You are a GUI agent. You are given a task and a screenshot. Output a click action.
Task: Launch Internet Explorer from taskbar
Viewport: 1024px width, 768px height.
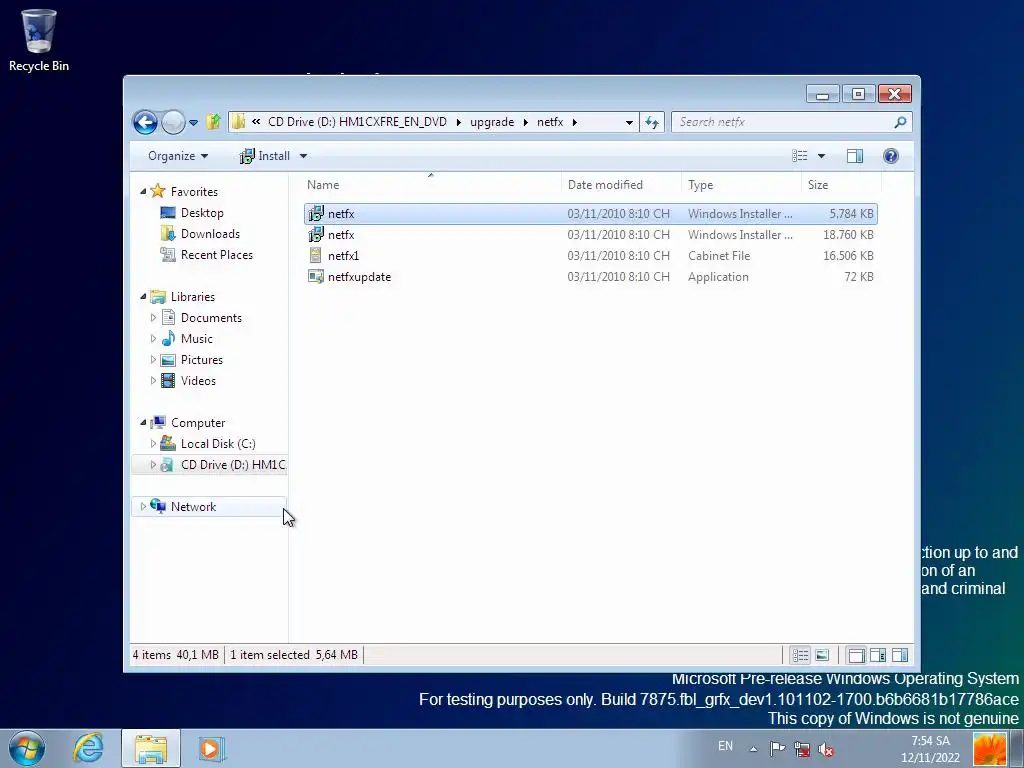coord(88,748)
